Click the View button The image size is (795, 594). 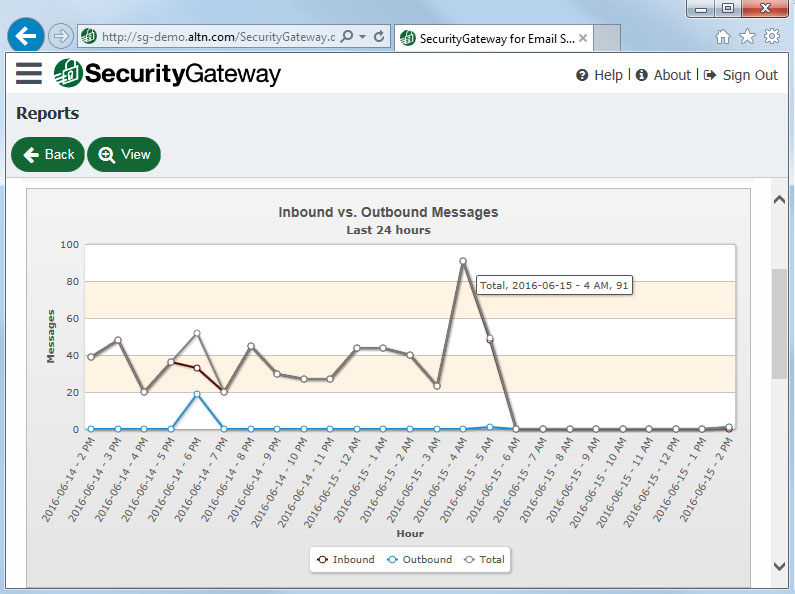pos(124,155)
